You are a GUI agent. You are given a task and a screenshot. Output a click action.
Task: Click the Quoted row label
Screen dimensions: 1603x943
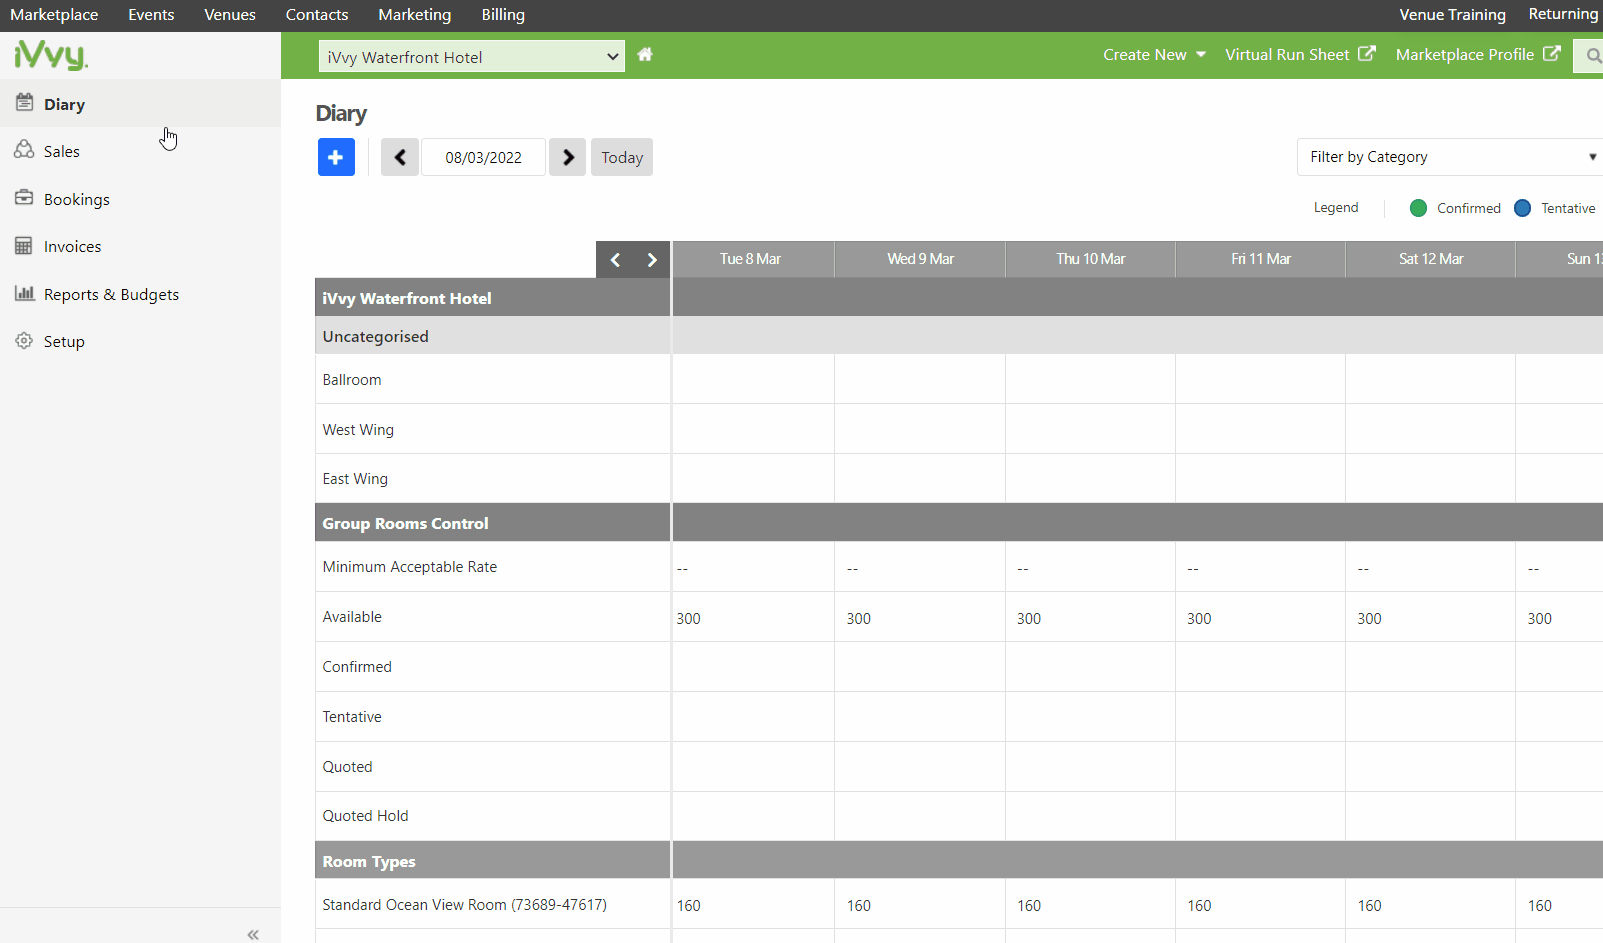point(347,767)
